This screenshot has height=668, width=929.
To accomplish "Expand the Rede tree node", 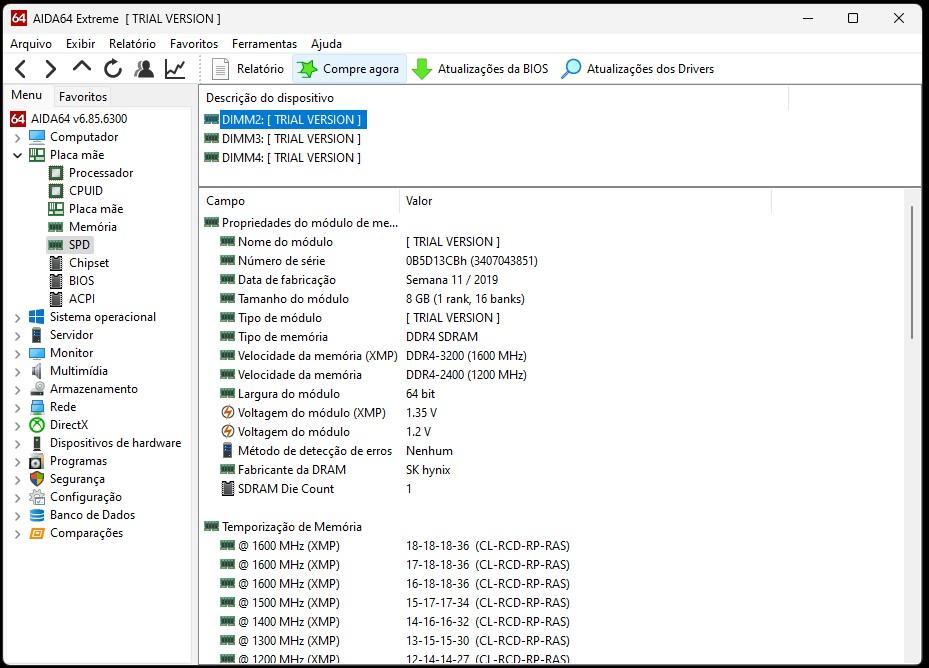I will click(x=17, y=407).
